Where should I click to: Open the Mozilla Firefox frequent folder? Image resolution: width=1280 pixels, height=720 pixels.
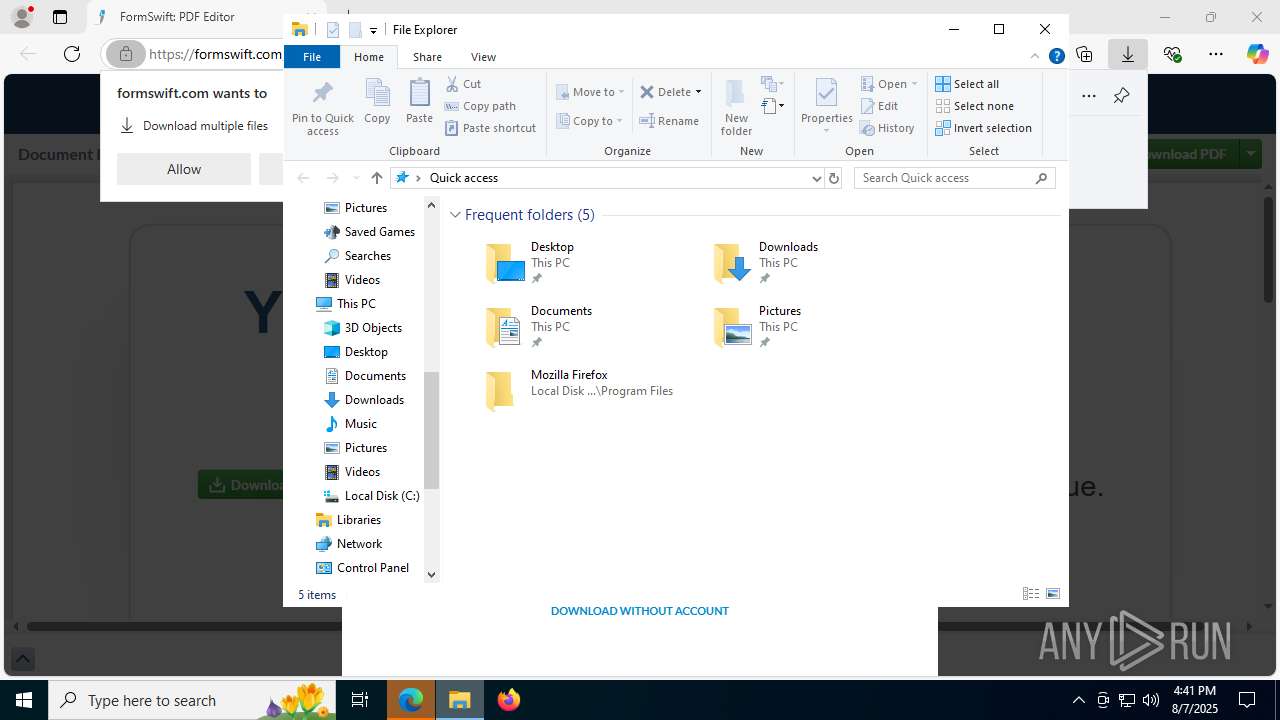point(579,391)
